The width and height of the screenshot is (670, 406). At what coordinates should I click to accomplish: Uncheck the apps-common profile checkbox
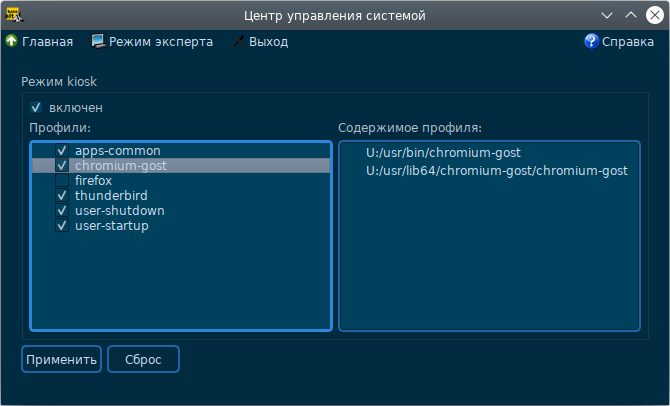62,150
